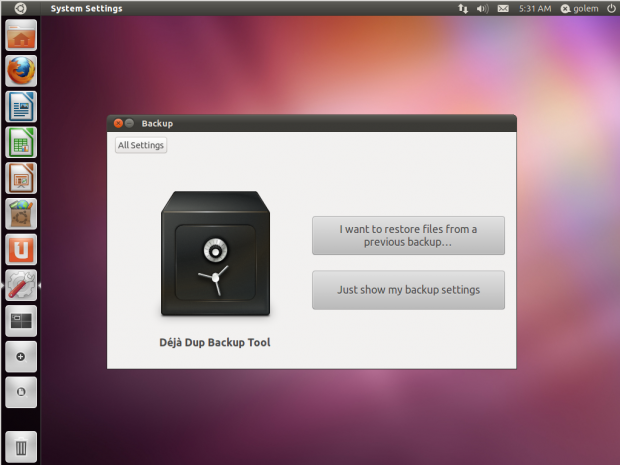Viewport: 620px width, 465px height.
Task: Open the Files lens in the launcher
Action: click(x=21, y=391)
